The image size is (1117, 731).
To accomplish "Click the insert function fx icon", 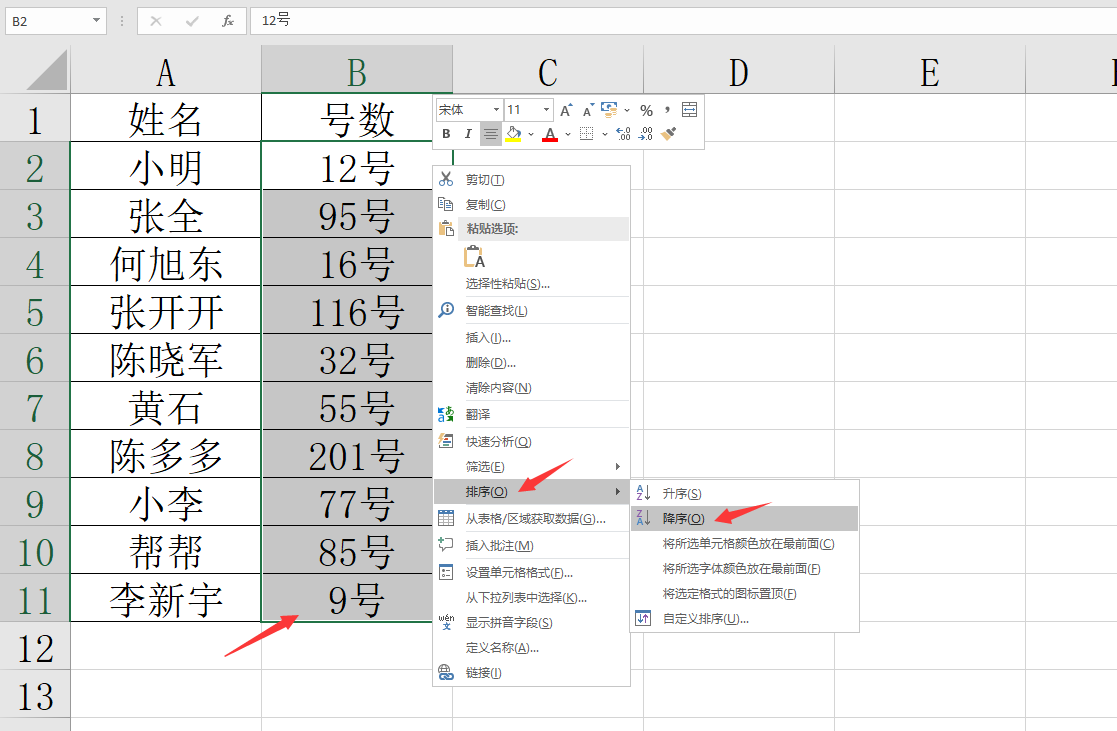I will point(228,21).
